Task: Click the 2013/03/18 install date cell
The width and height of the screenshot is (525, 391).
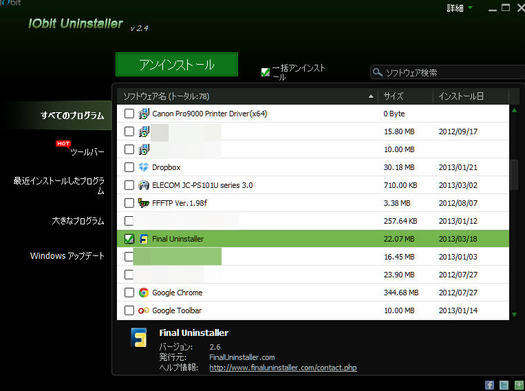Action: click(458, 239)
